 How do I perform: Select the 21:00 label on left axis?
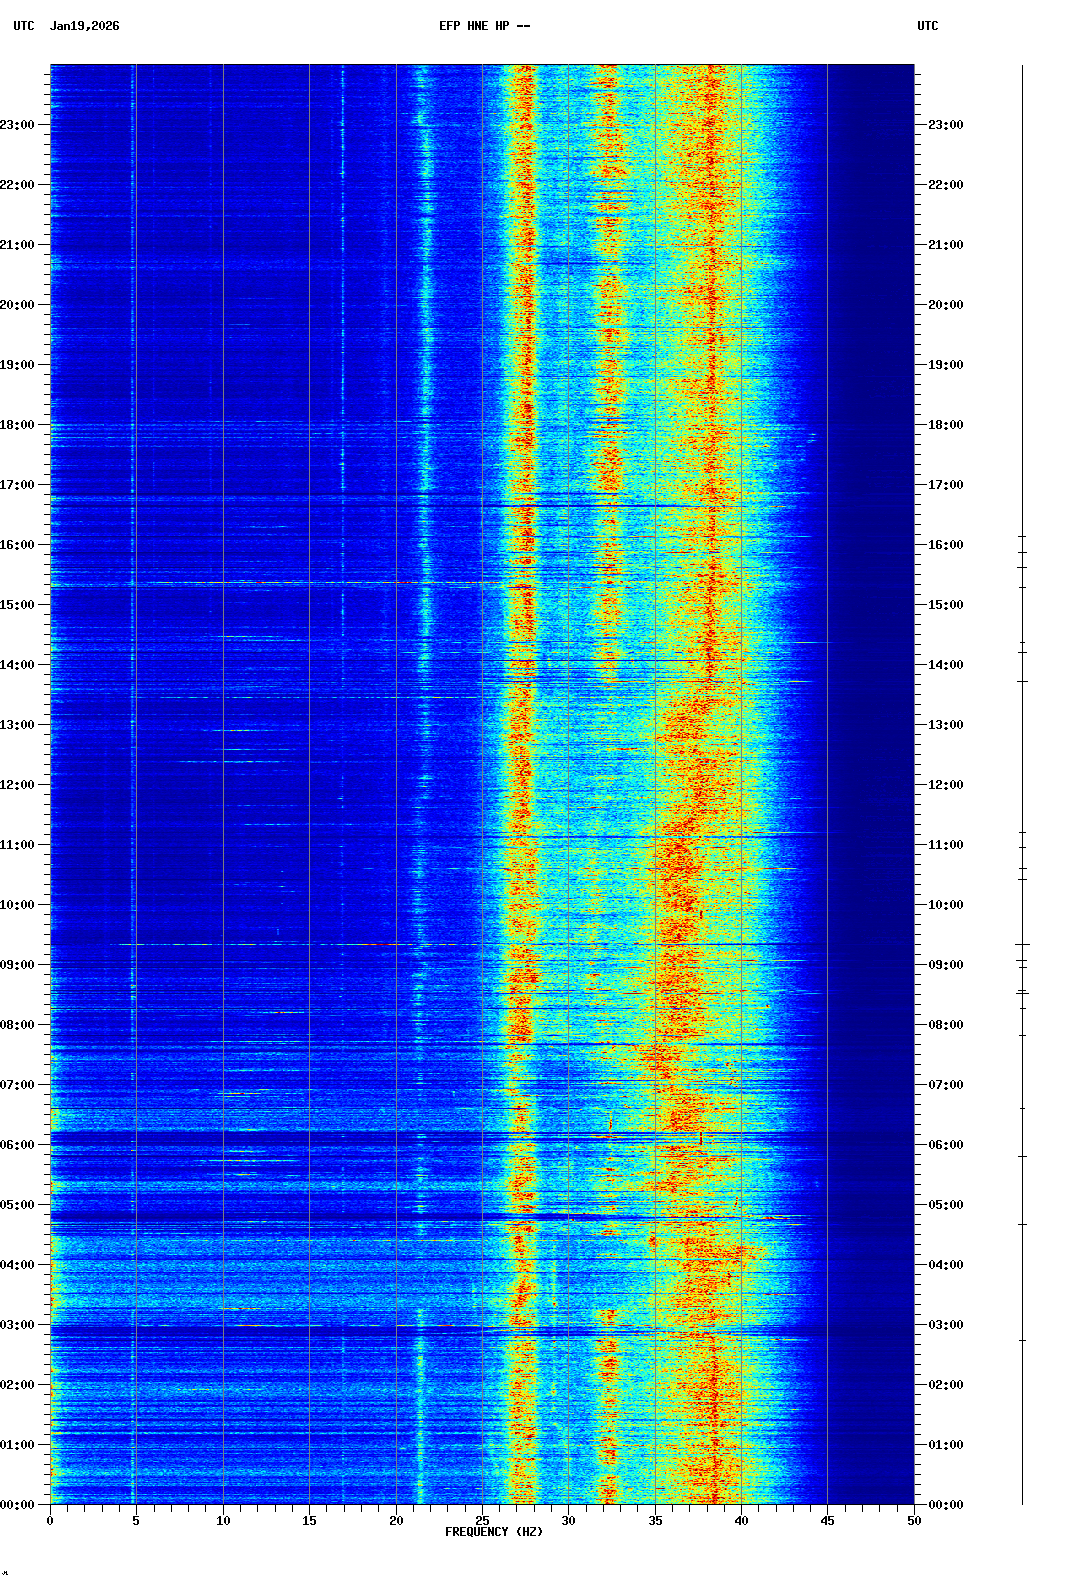17,245
